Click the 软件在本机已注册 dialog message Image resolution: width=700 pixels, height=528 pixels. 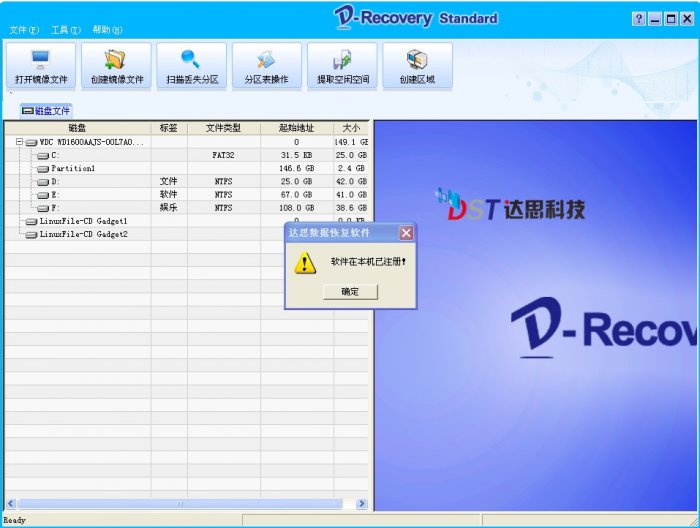click(368, 262)
